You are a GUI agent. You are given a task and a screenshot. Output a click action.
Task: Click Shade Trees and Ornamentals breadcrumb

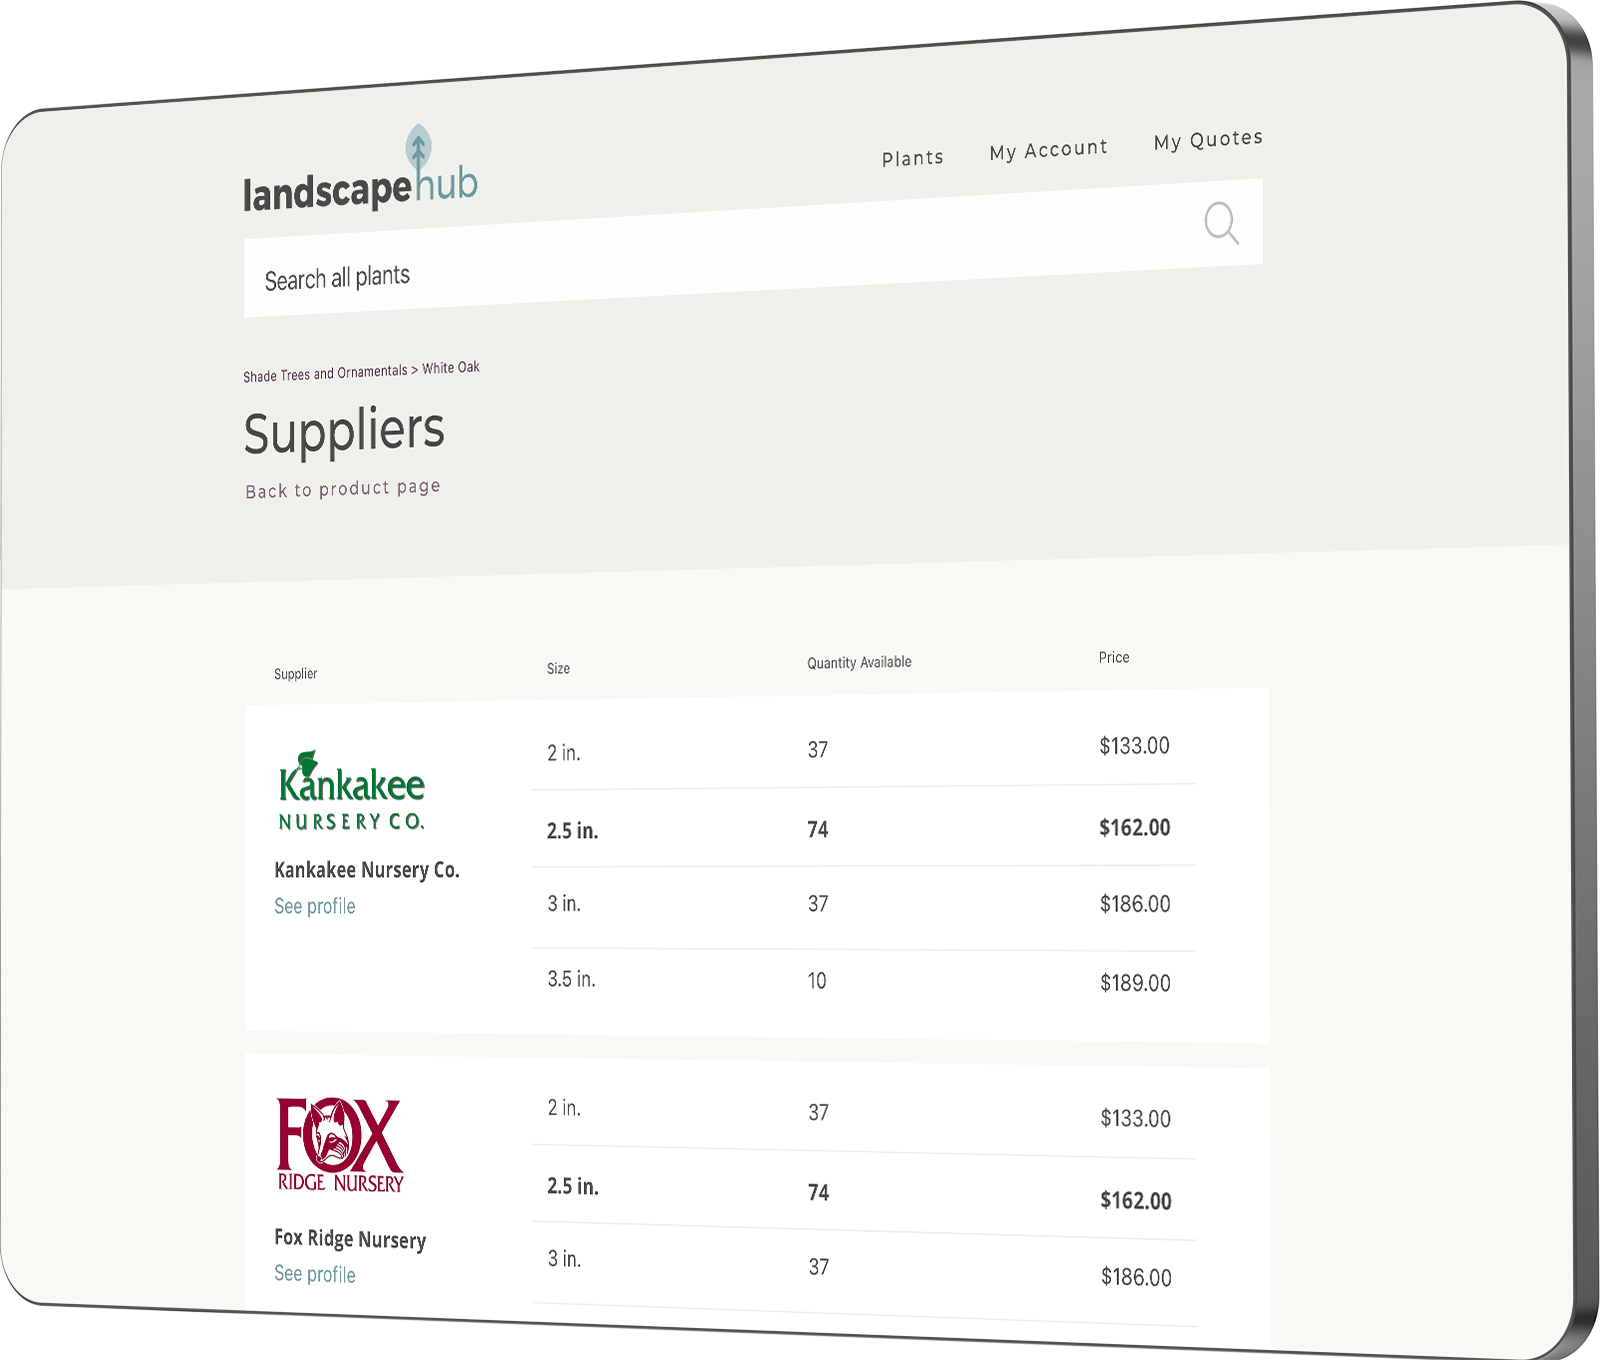tap(325, 374)
